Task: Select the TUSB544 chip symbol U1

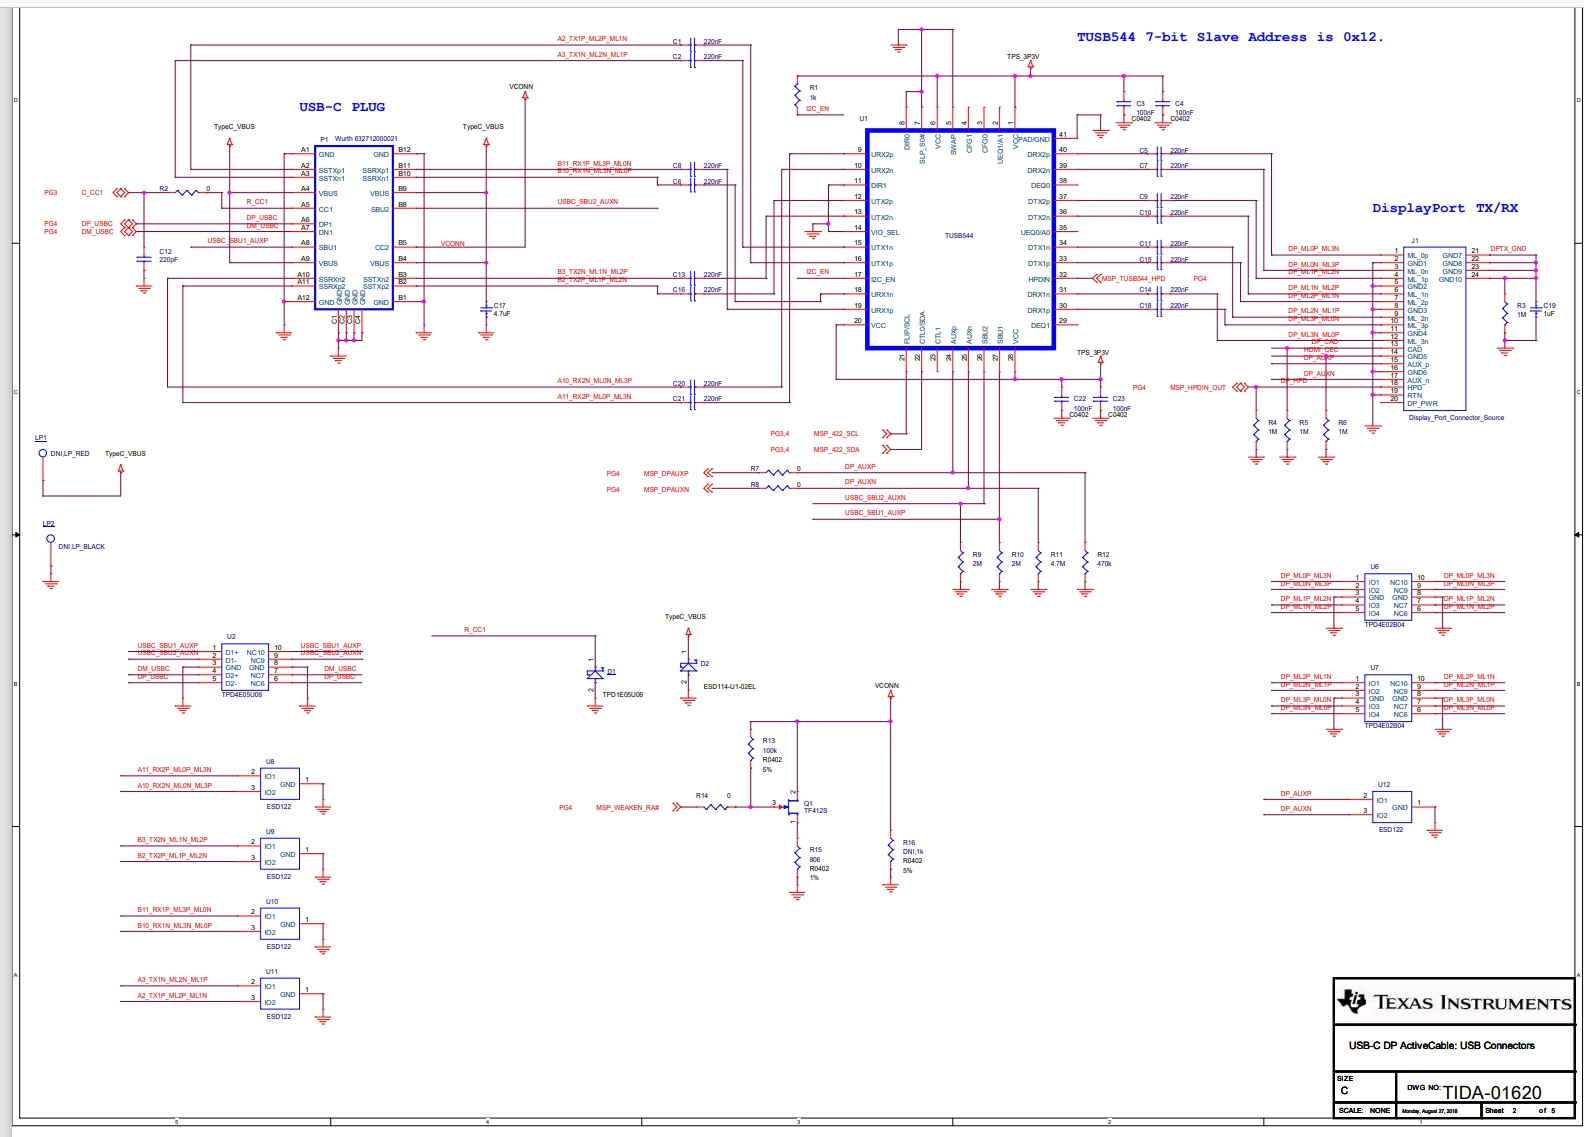Action: pos(959,239)
